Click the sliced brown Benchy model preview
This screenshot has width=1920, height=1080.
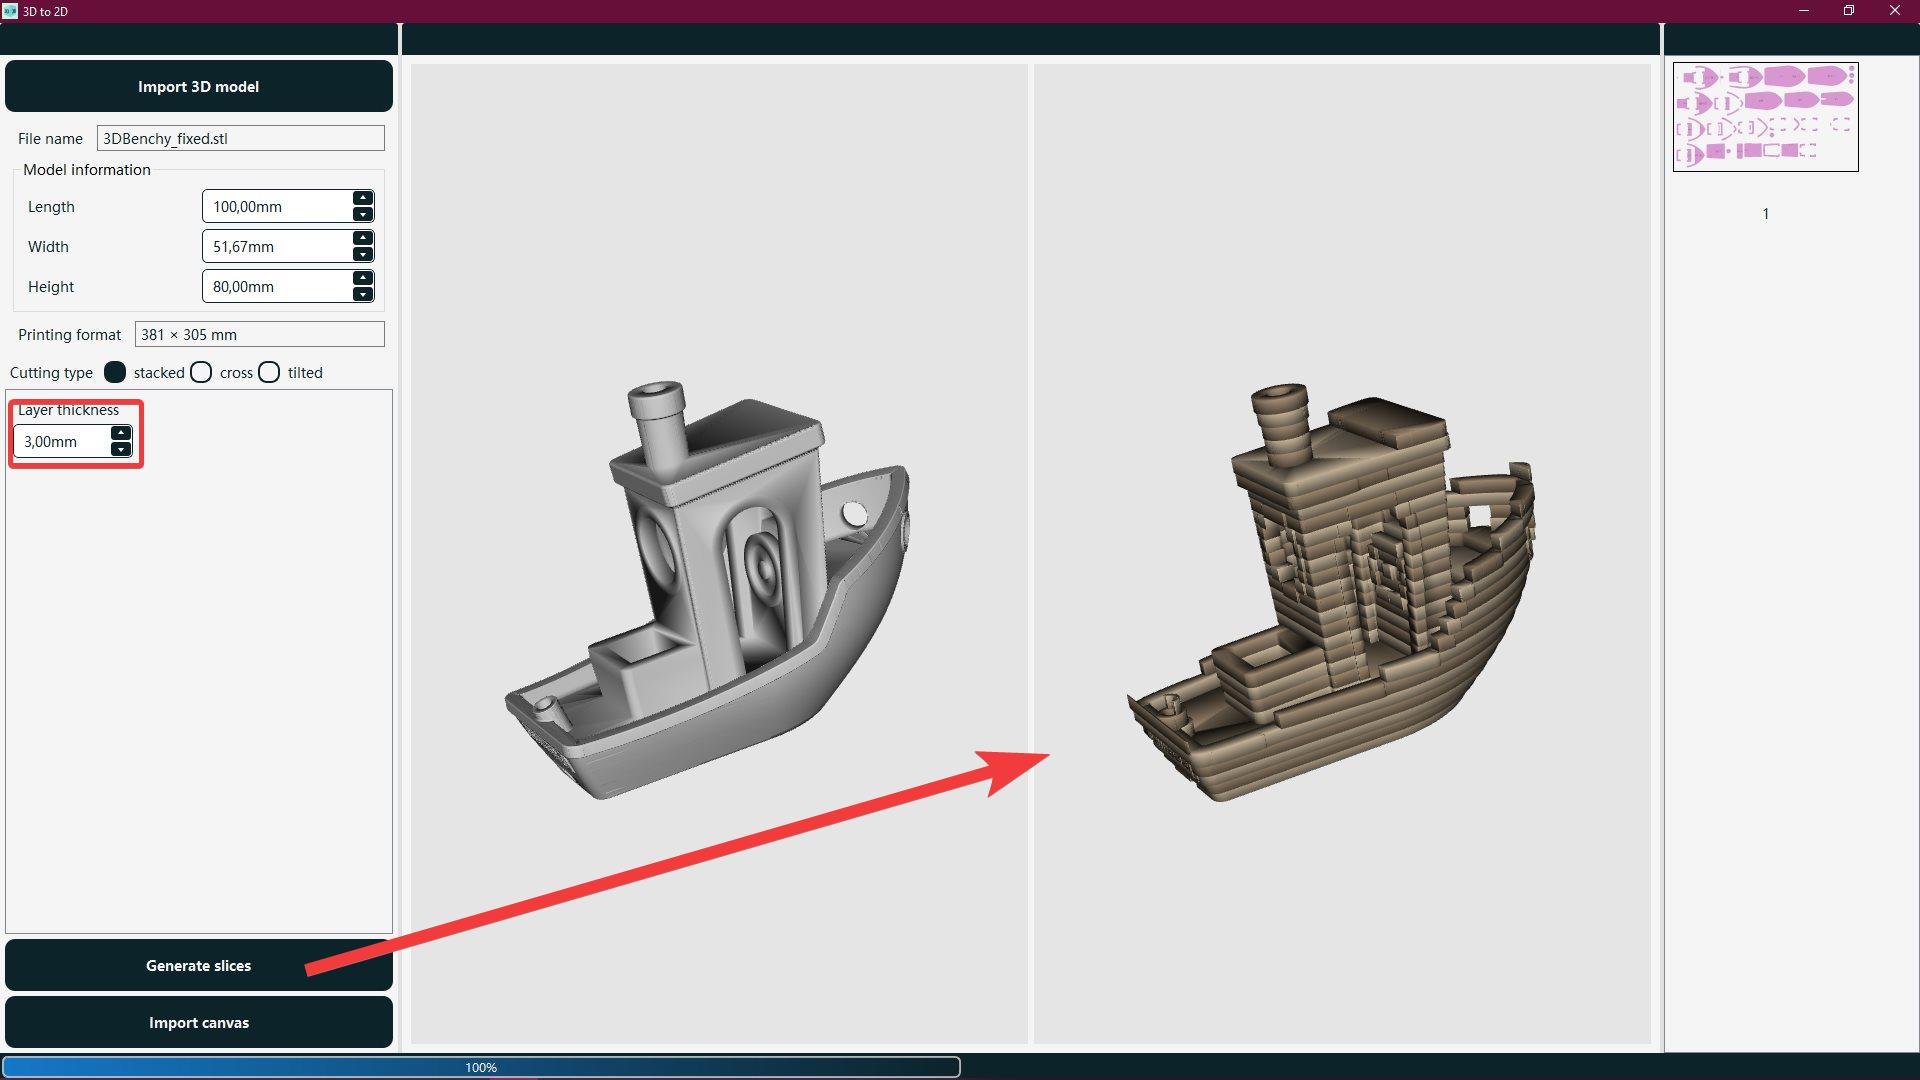point(1332,592)
